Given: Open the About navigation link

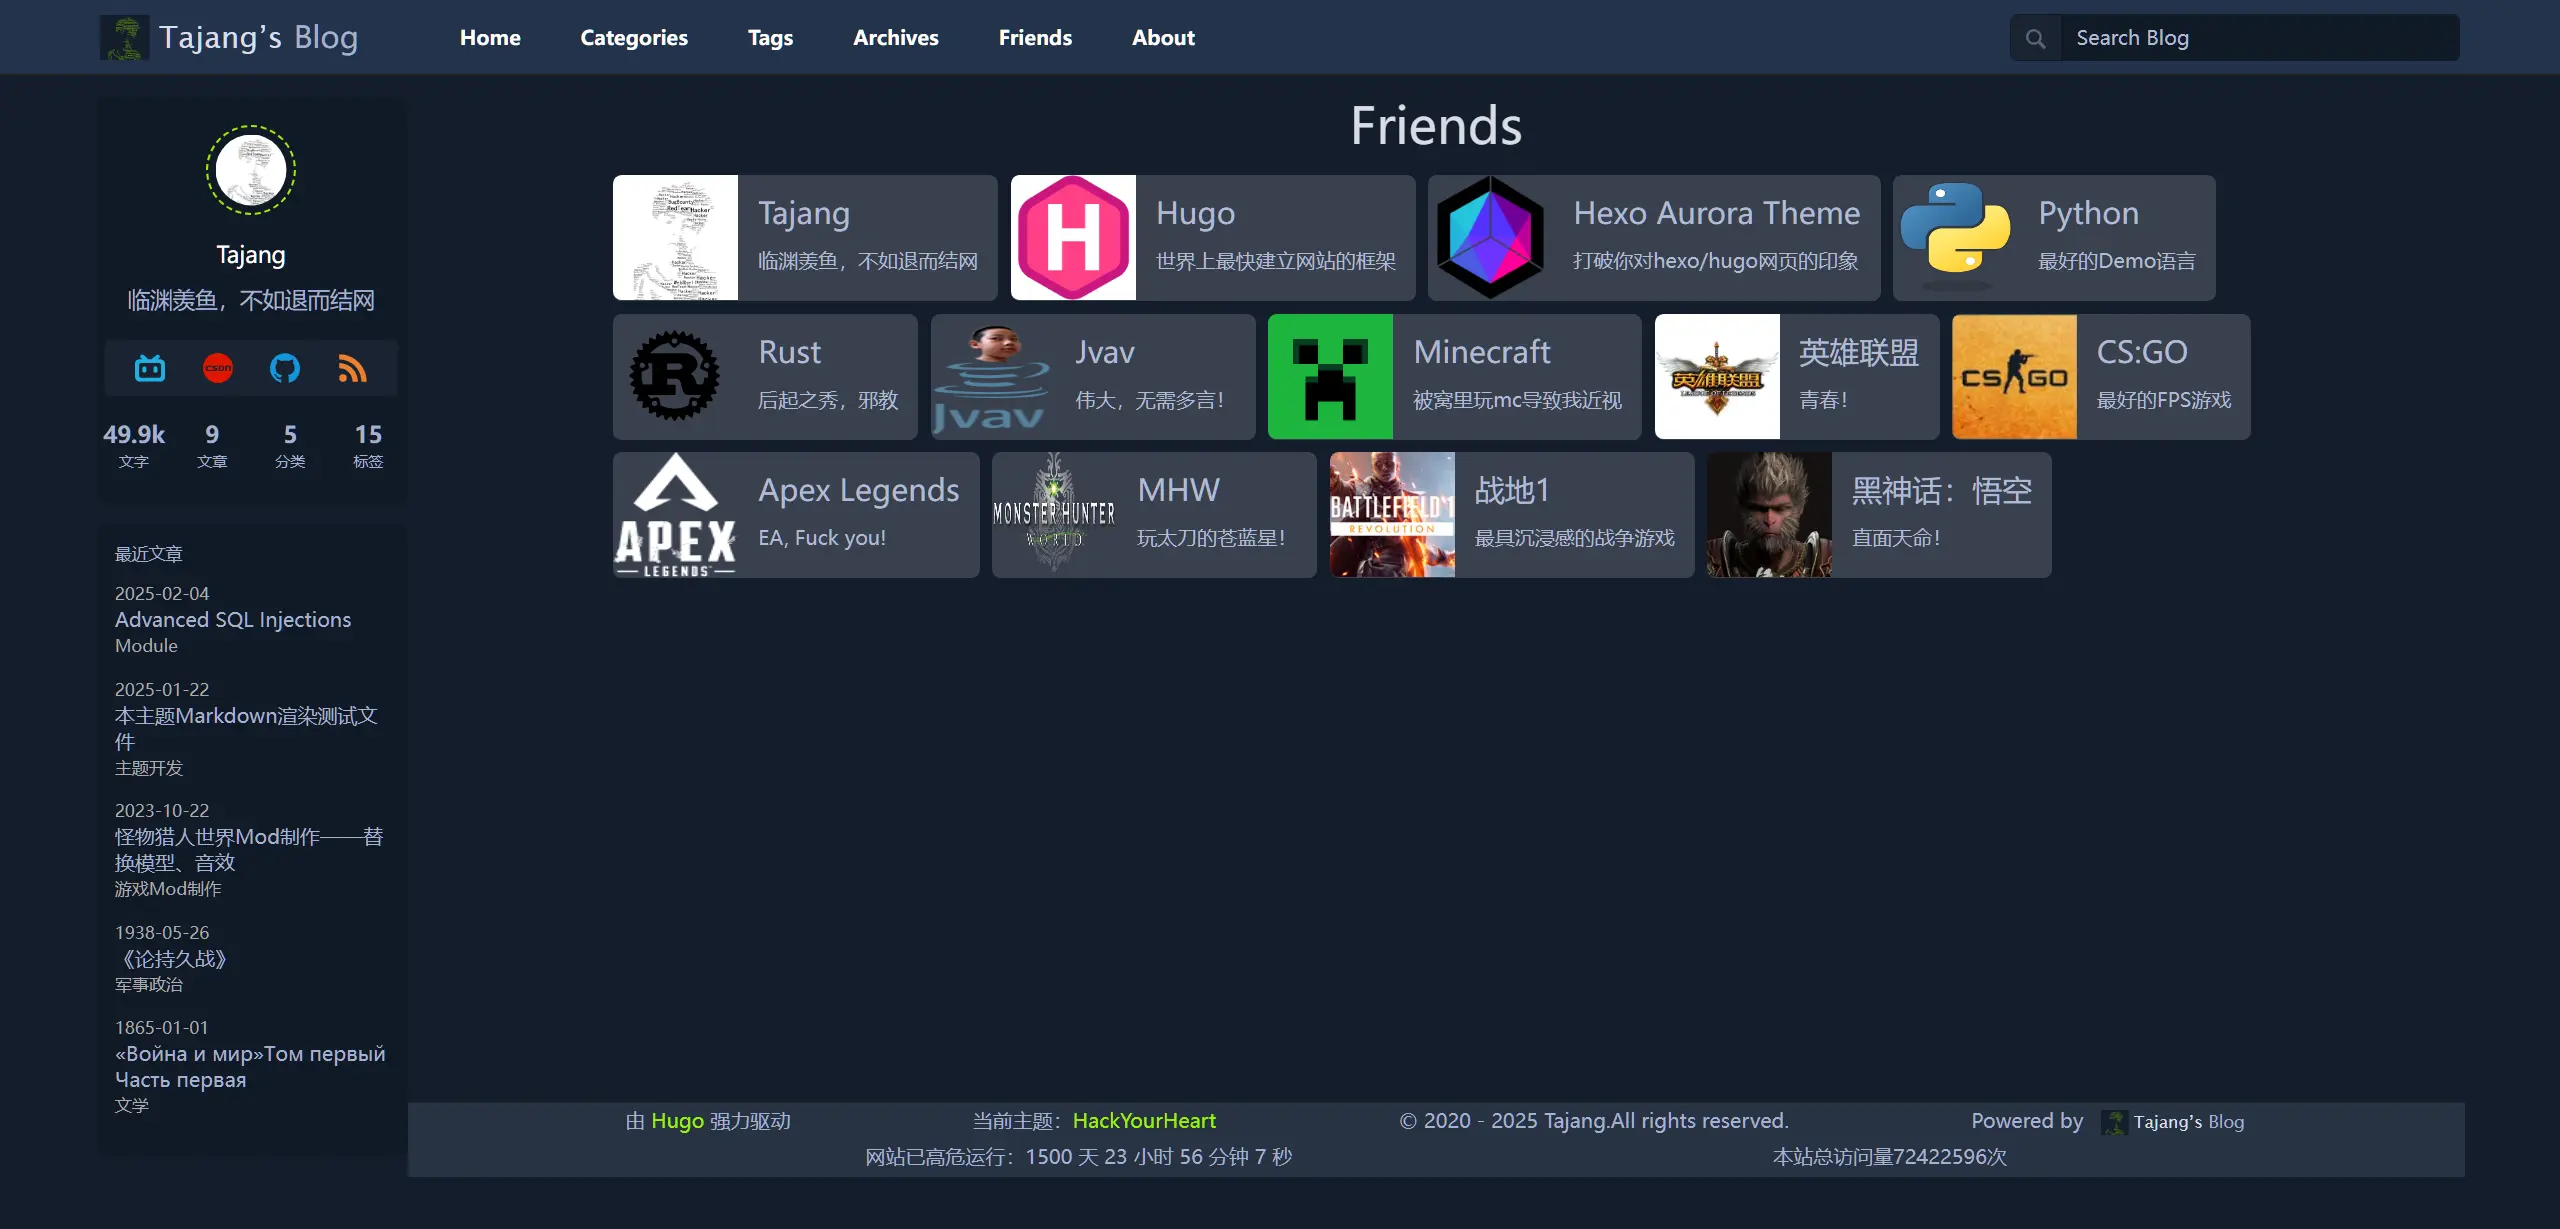Looking at the screenshot, I should click(x=1163, y=38).
